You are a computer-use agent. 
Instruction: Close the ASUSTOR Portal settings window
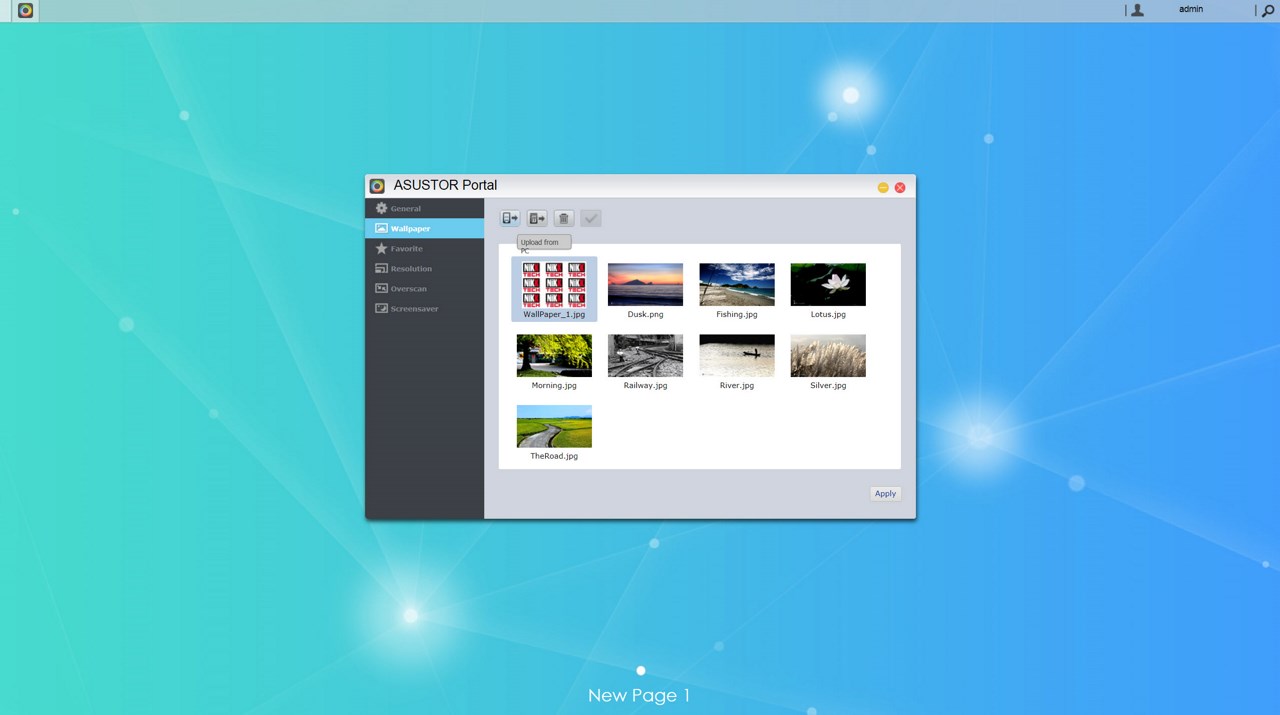(900, 187)
